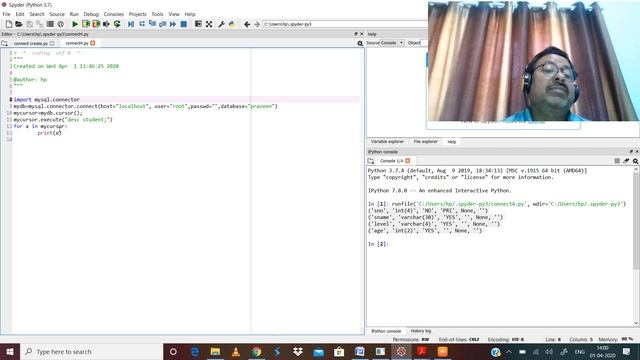Toggle fullscreen mode

tap(209, 24)
